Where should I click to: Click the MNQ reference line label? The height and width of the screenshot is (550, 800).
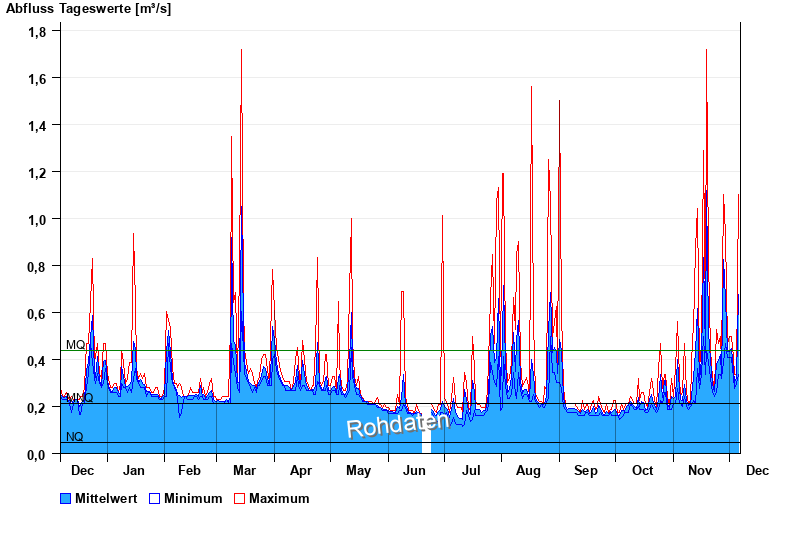tap(80, 398)
